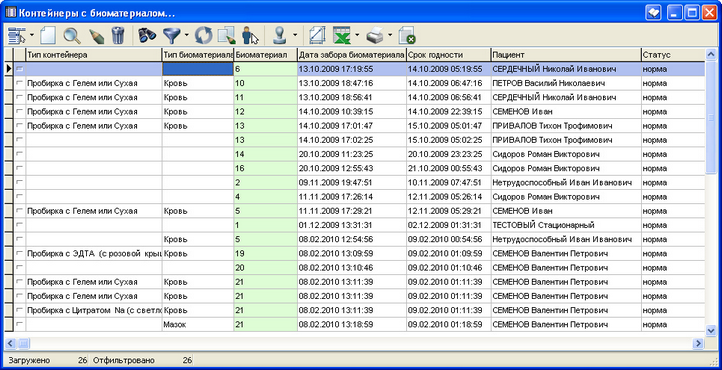722x370 pixels.
Task: Click horizontal scrollbar right arrow
Action: click(x=699, y=343)
